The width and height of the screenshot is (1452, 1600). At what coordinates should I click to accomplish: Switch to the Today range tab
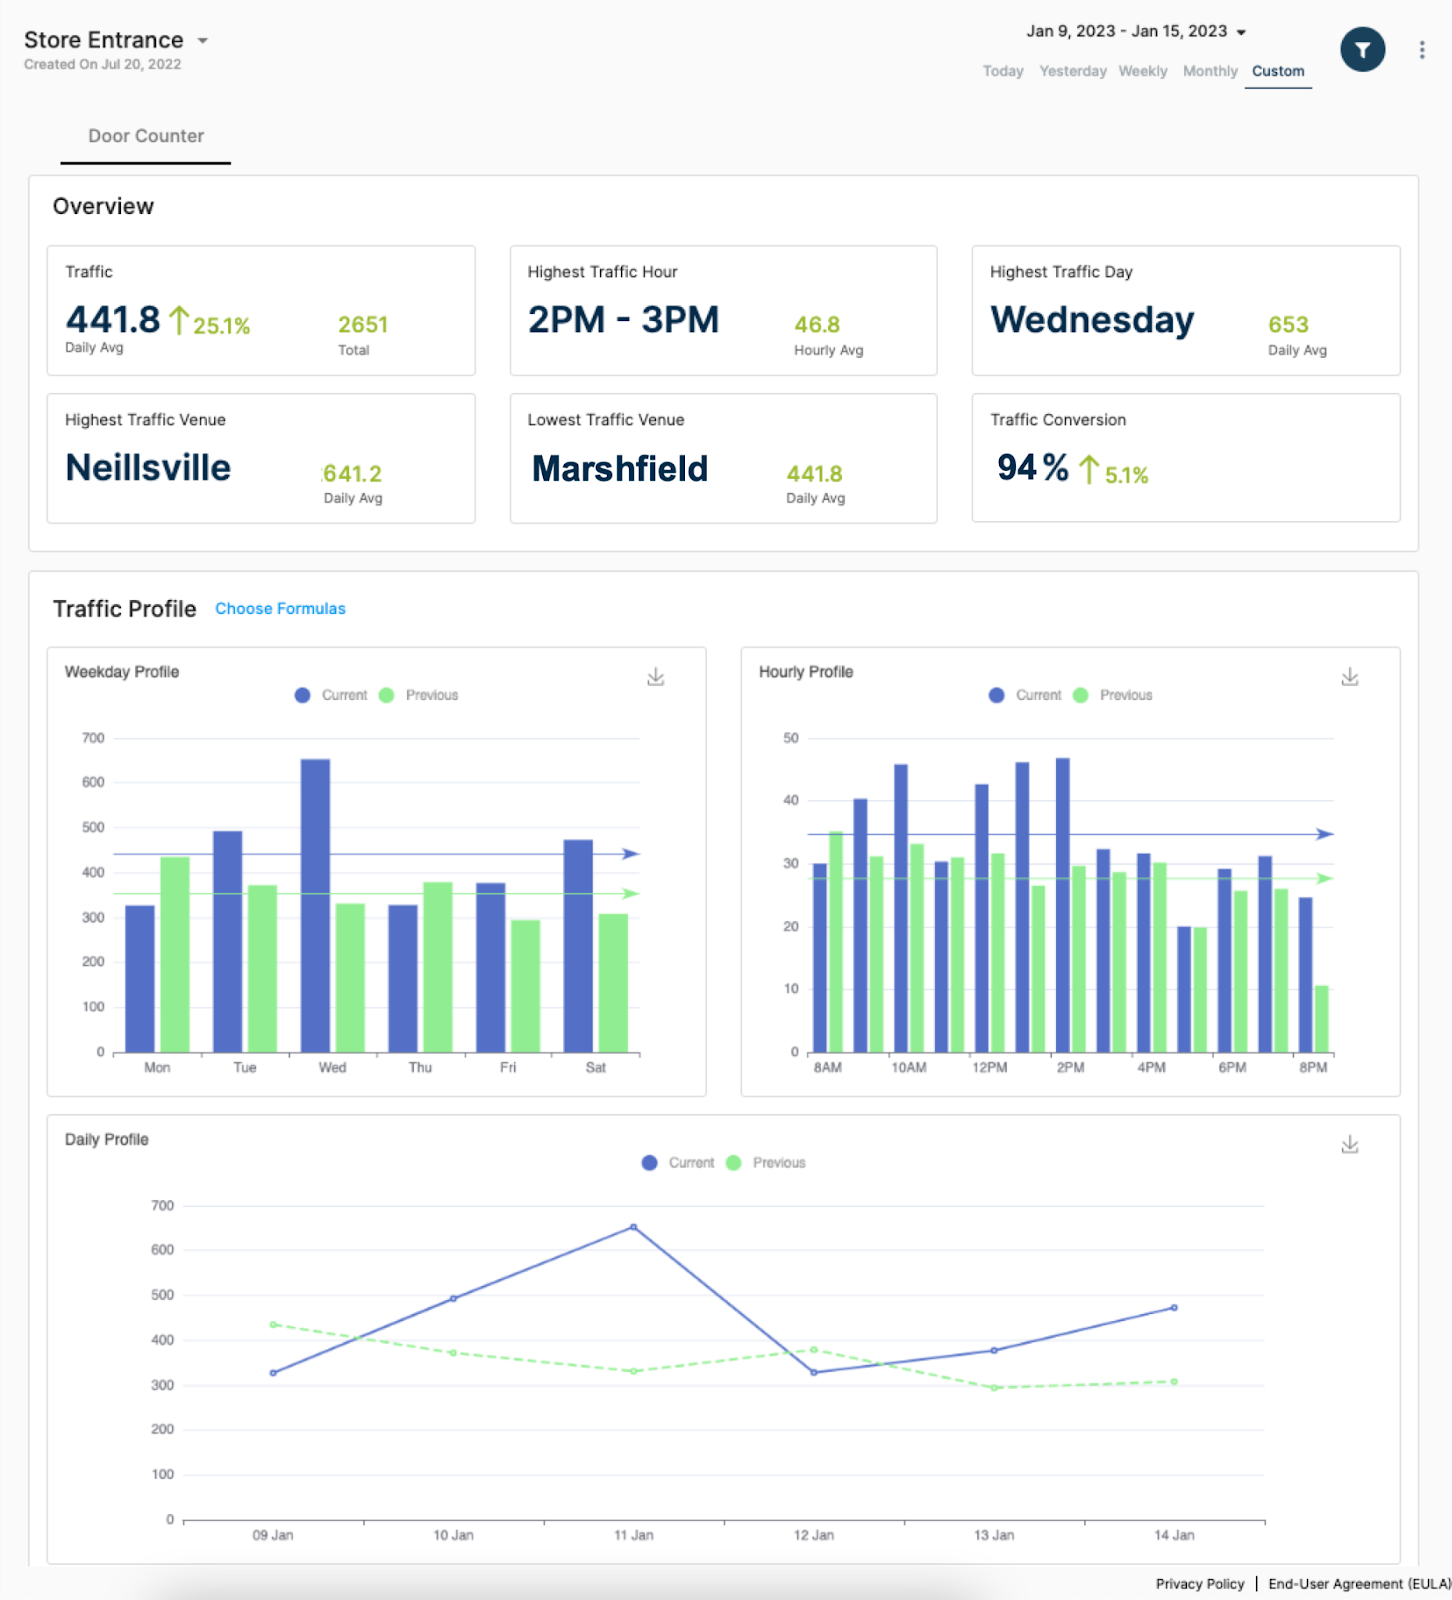click(1002, 71)
